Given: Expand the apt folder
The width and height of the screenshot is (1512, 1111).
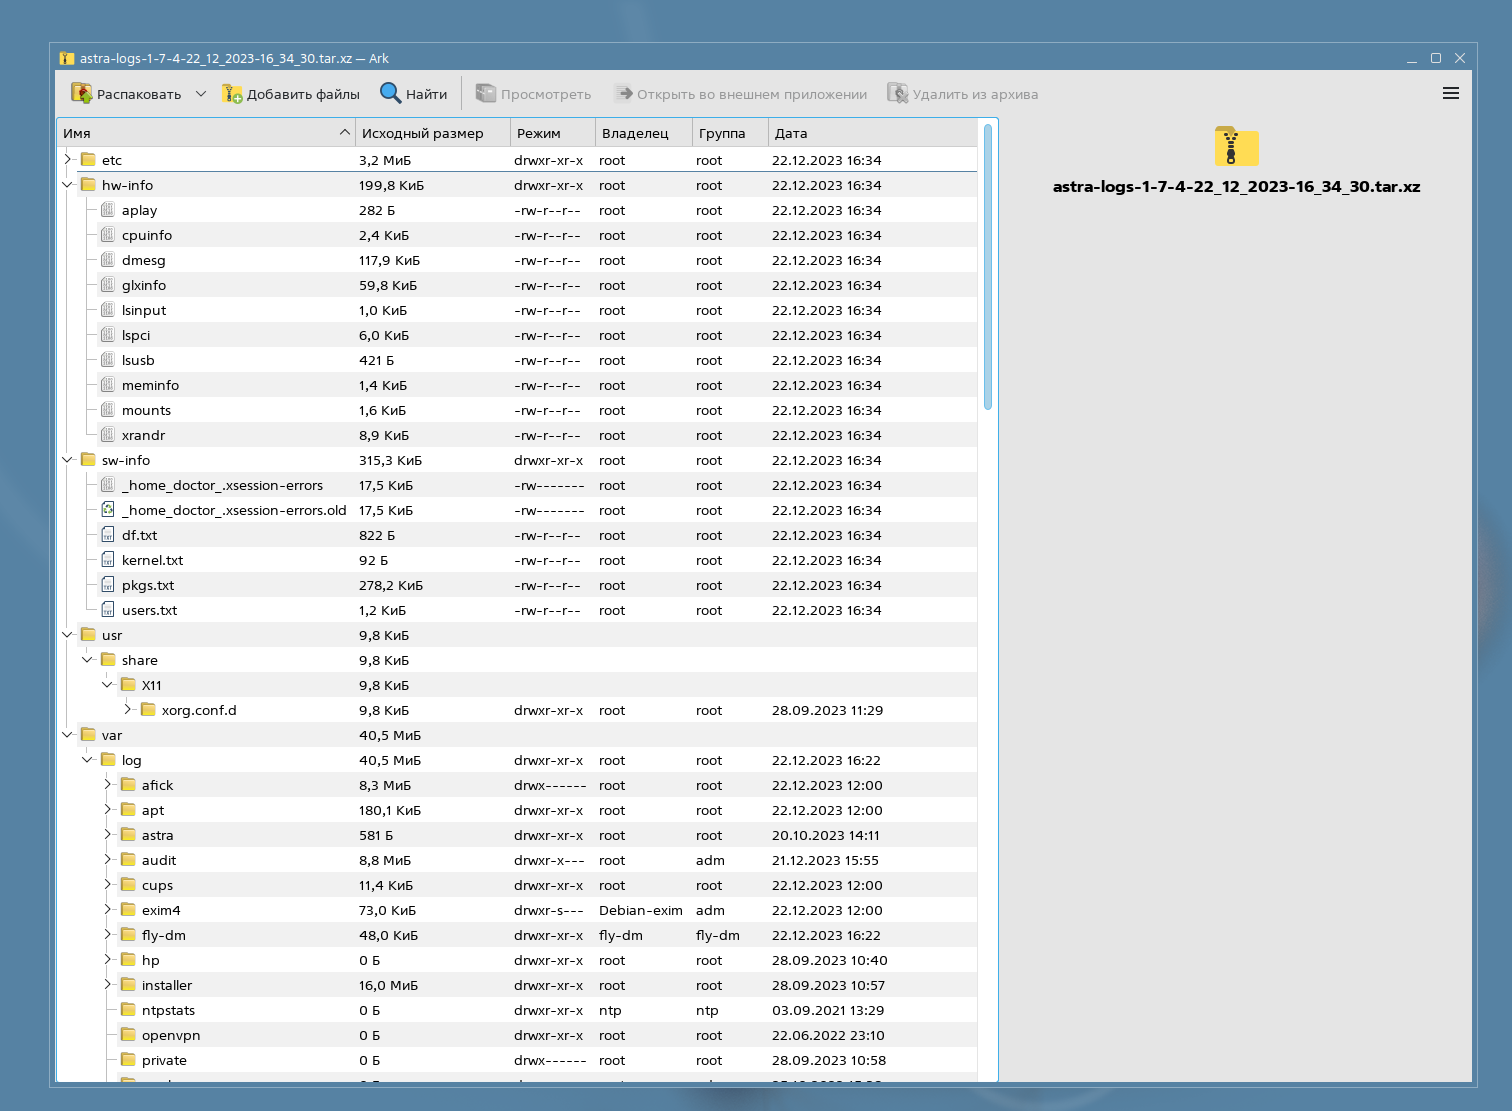Looking at the screenshot, I should pos(108,810).
